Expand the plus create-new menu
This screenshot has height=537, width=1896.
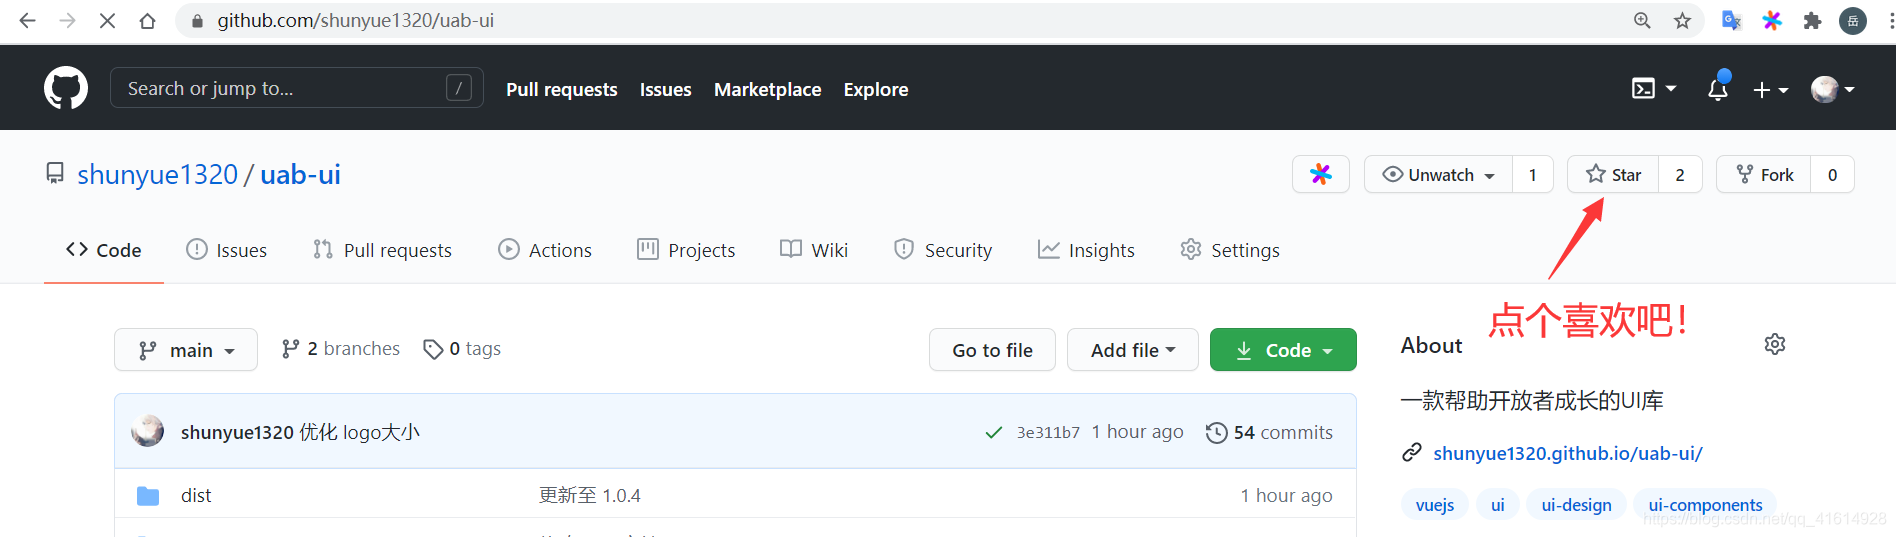pos(1770,90)
